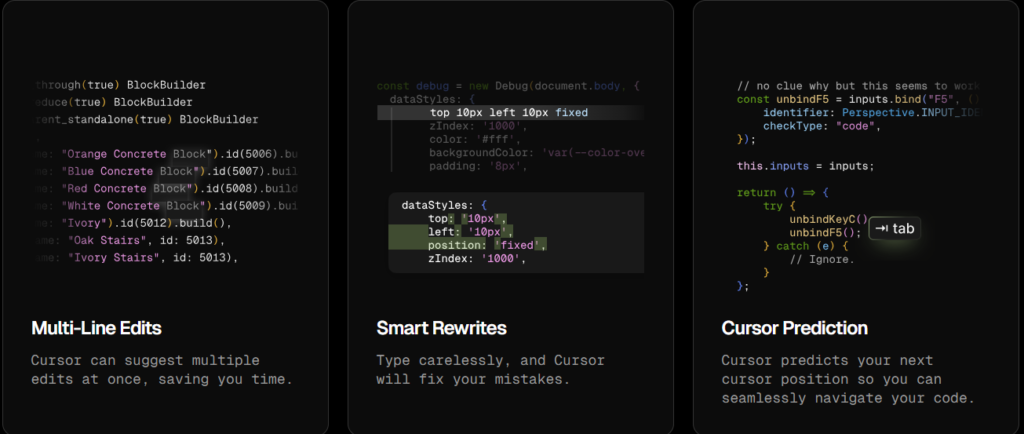
Task: Click the "no clue why" comment line
Action: coord(859,86)
